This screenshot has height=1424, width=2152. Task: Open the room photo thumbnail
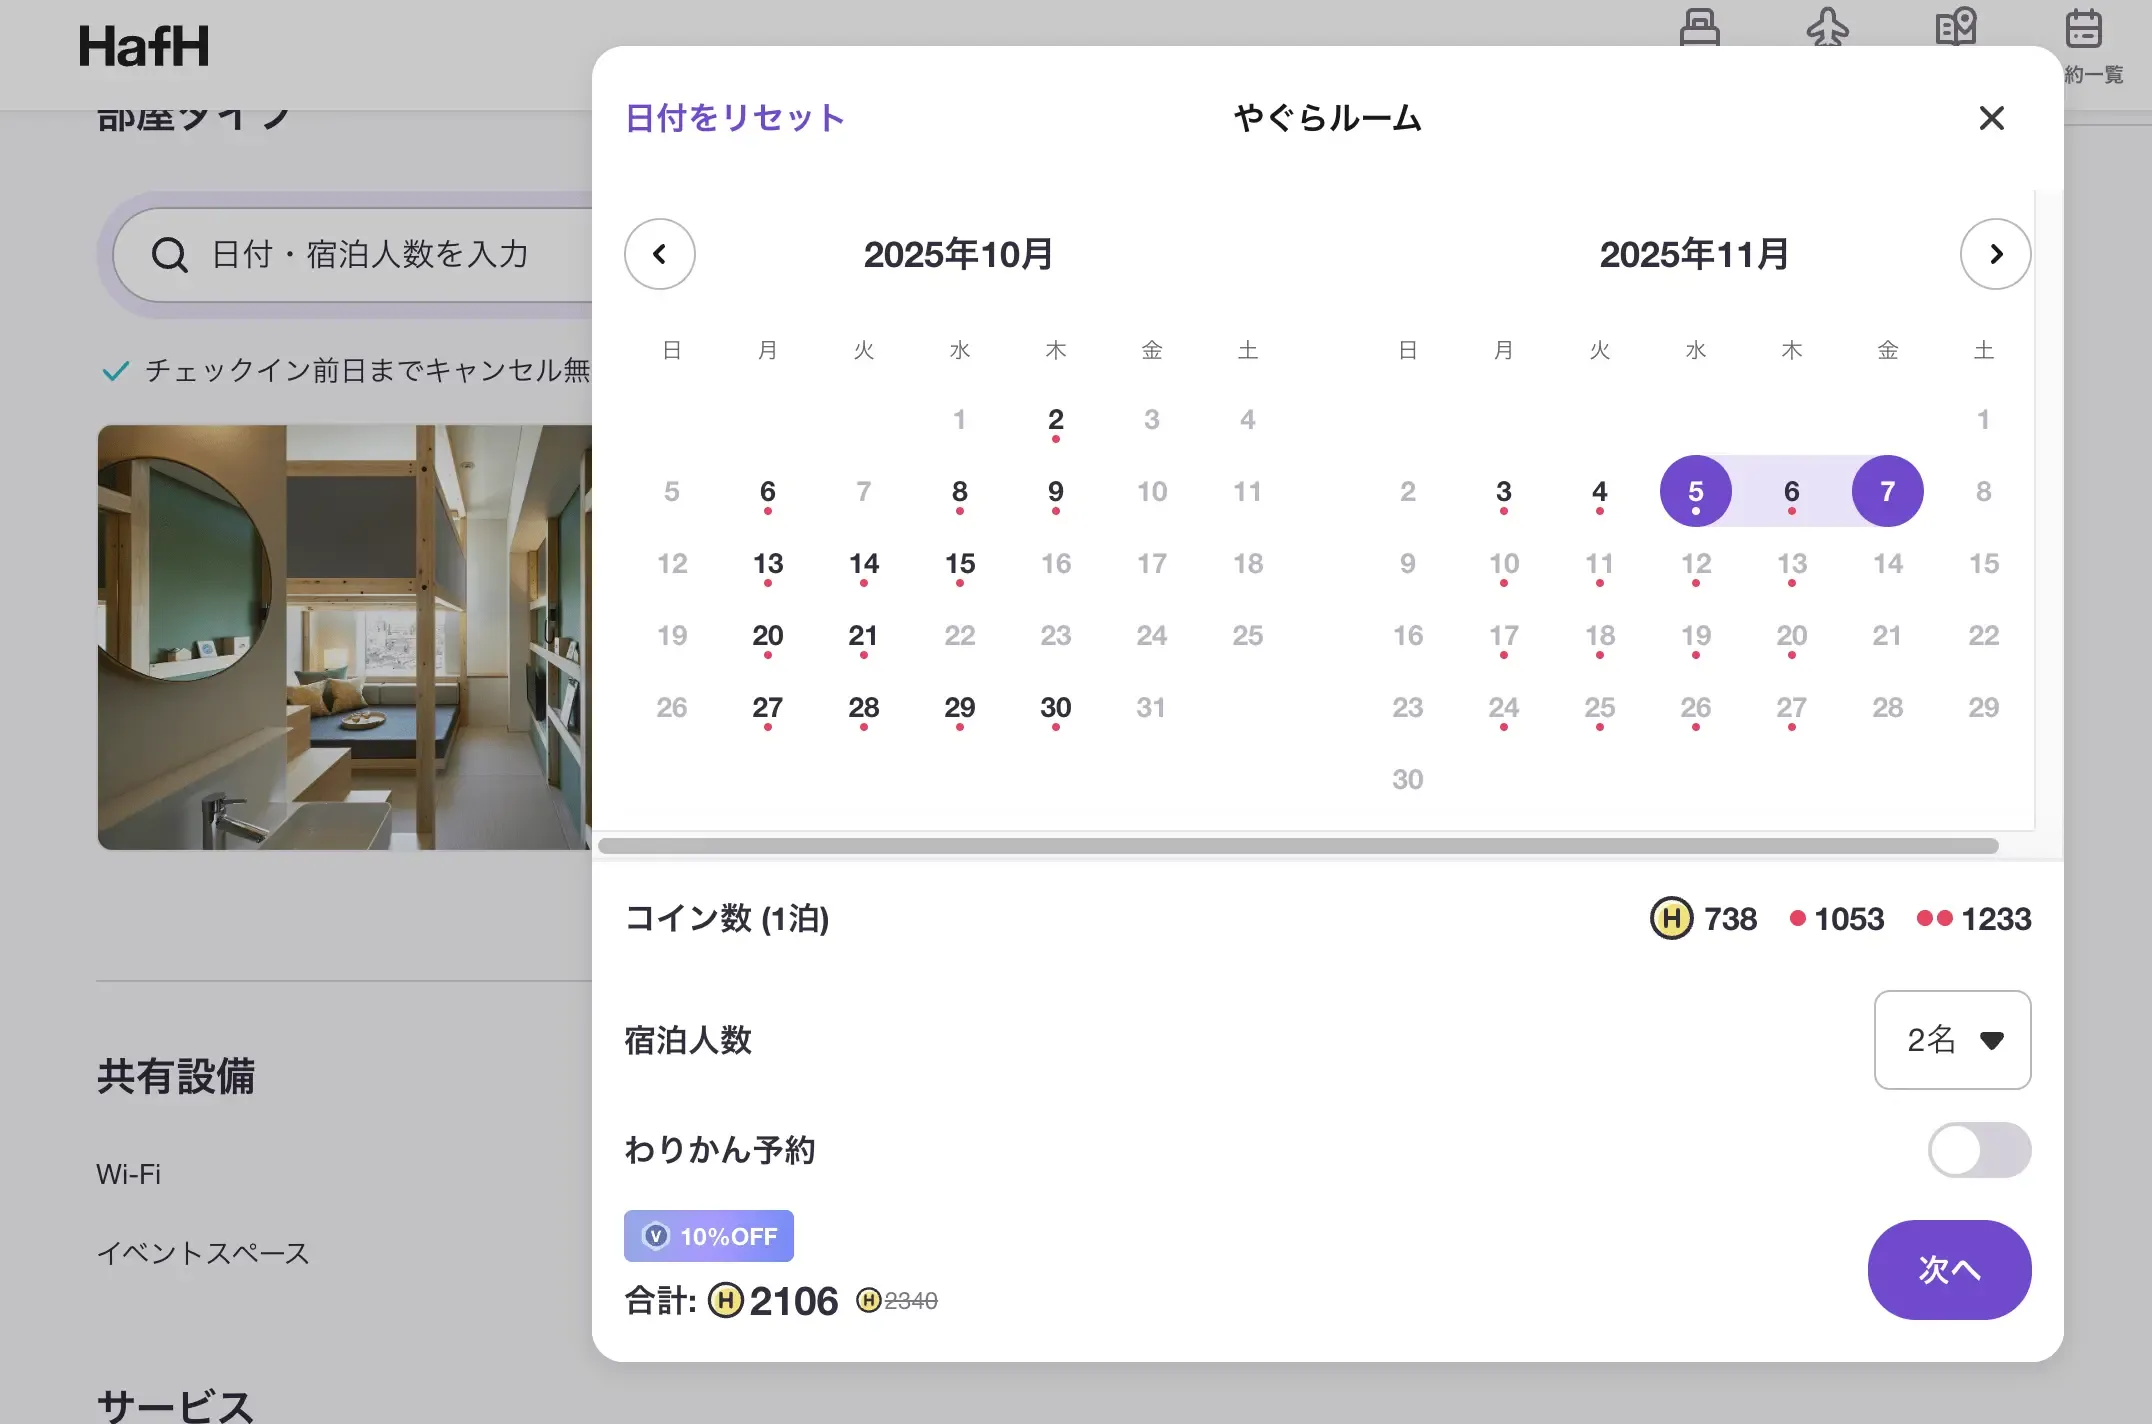(x=345, y=637)
